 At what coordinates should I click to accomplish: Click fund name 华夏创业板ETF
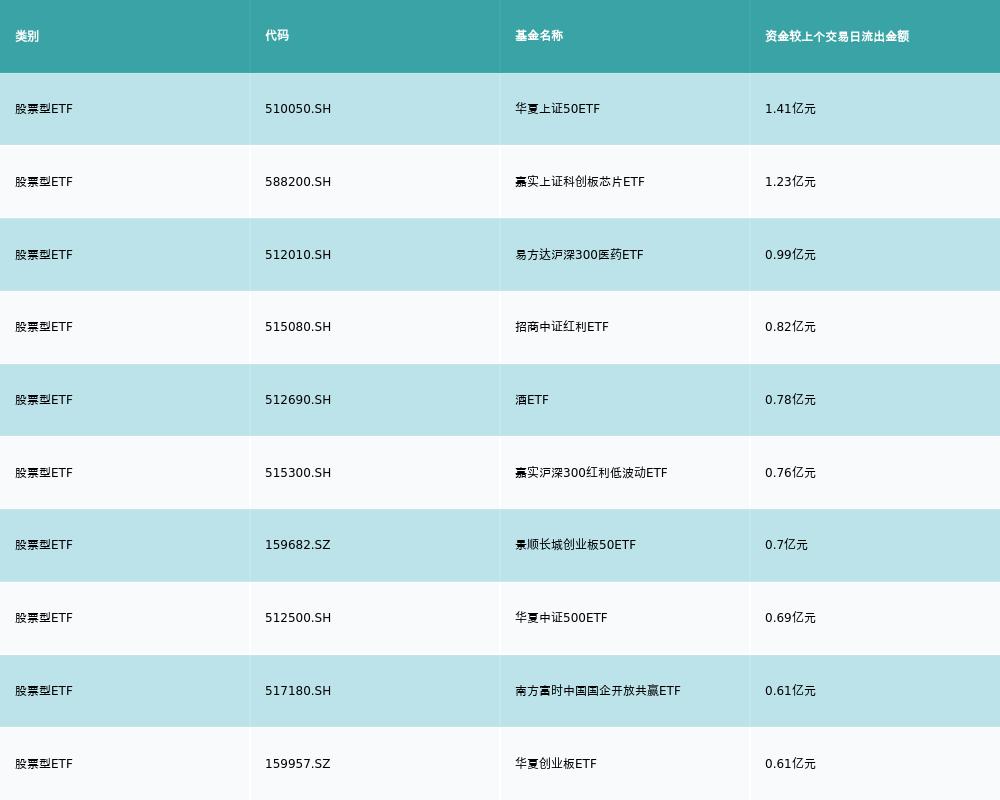click(555, 764)
